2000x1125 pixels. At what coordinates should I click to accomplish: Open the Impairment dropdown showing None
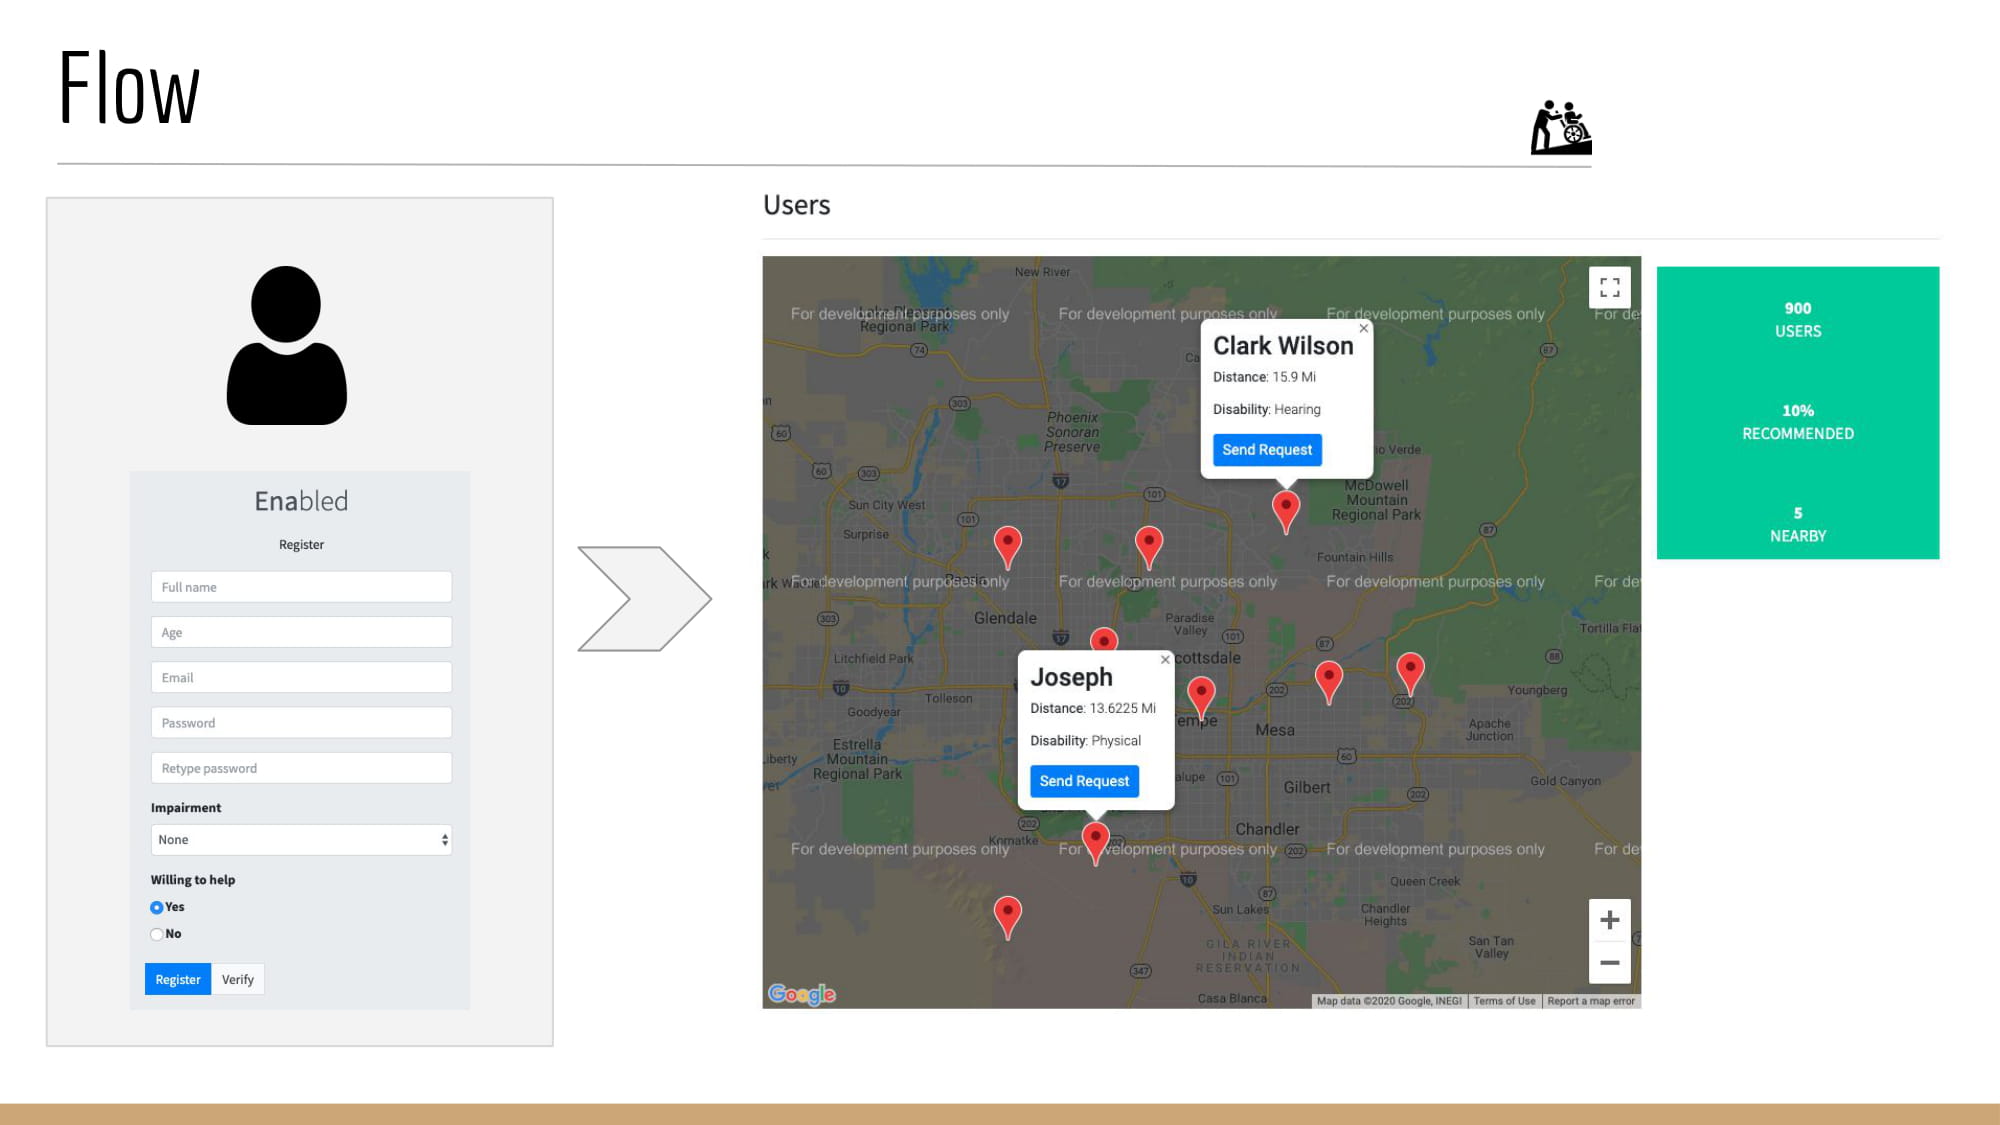click(301, 840)
